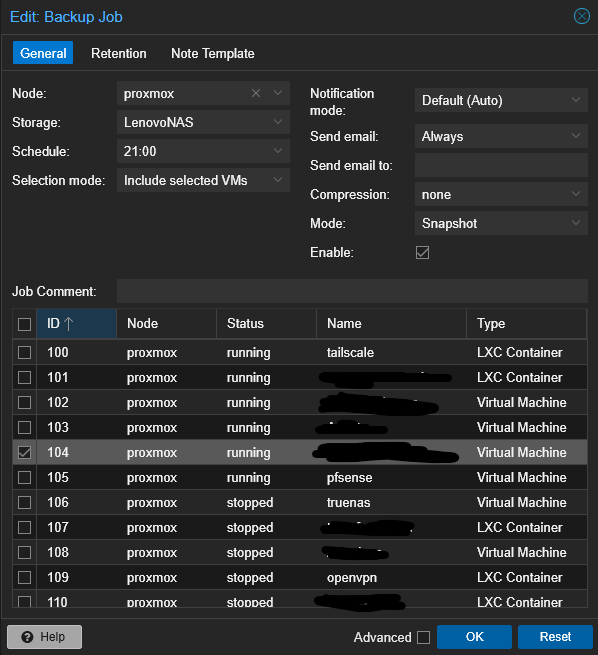Check the box for ID 109 openvpn
The image size is (598, 655).
24,577
